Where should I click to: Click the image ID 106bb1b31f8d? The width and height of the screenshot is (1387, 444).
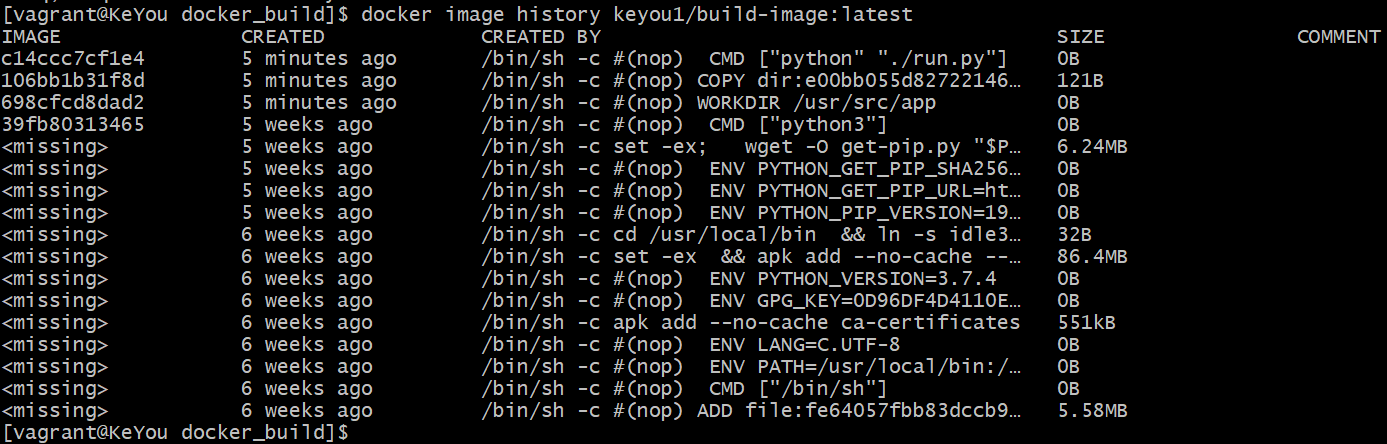pos(73,80)
